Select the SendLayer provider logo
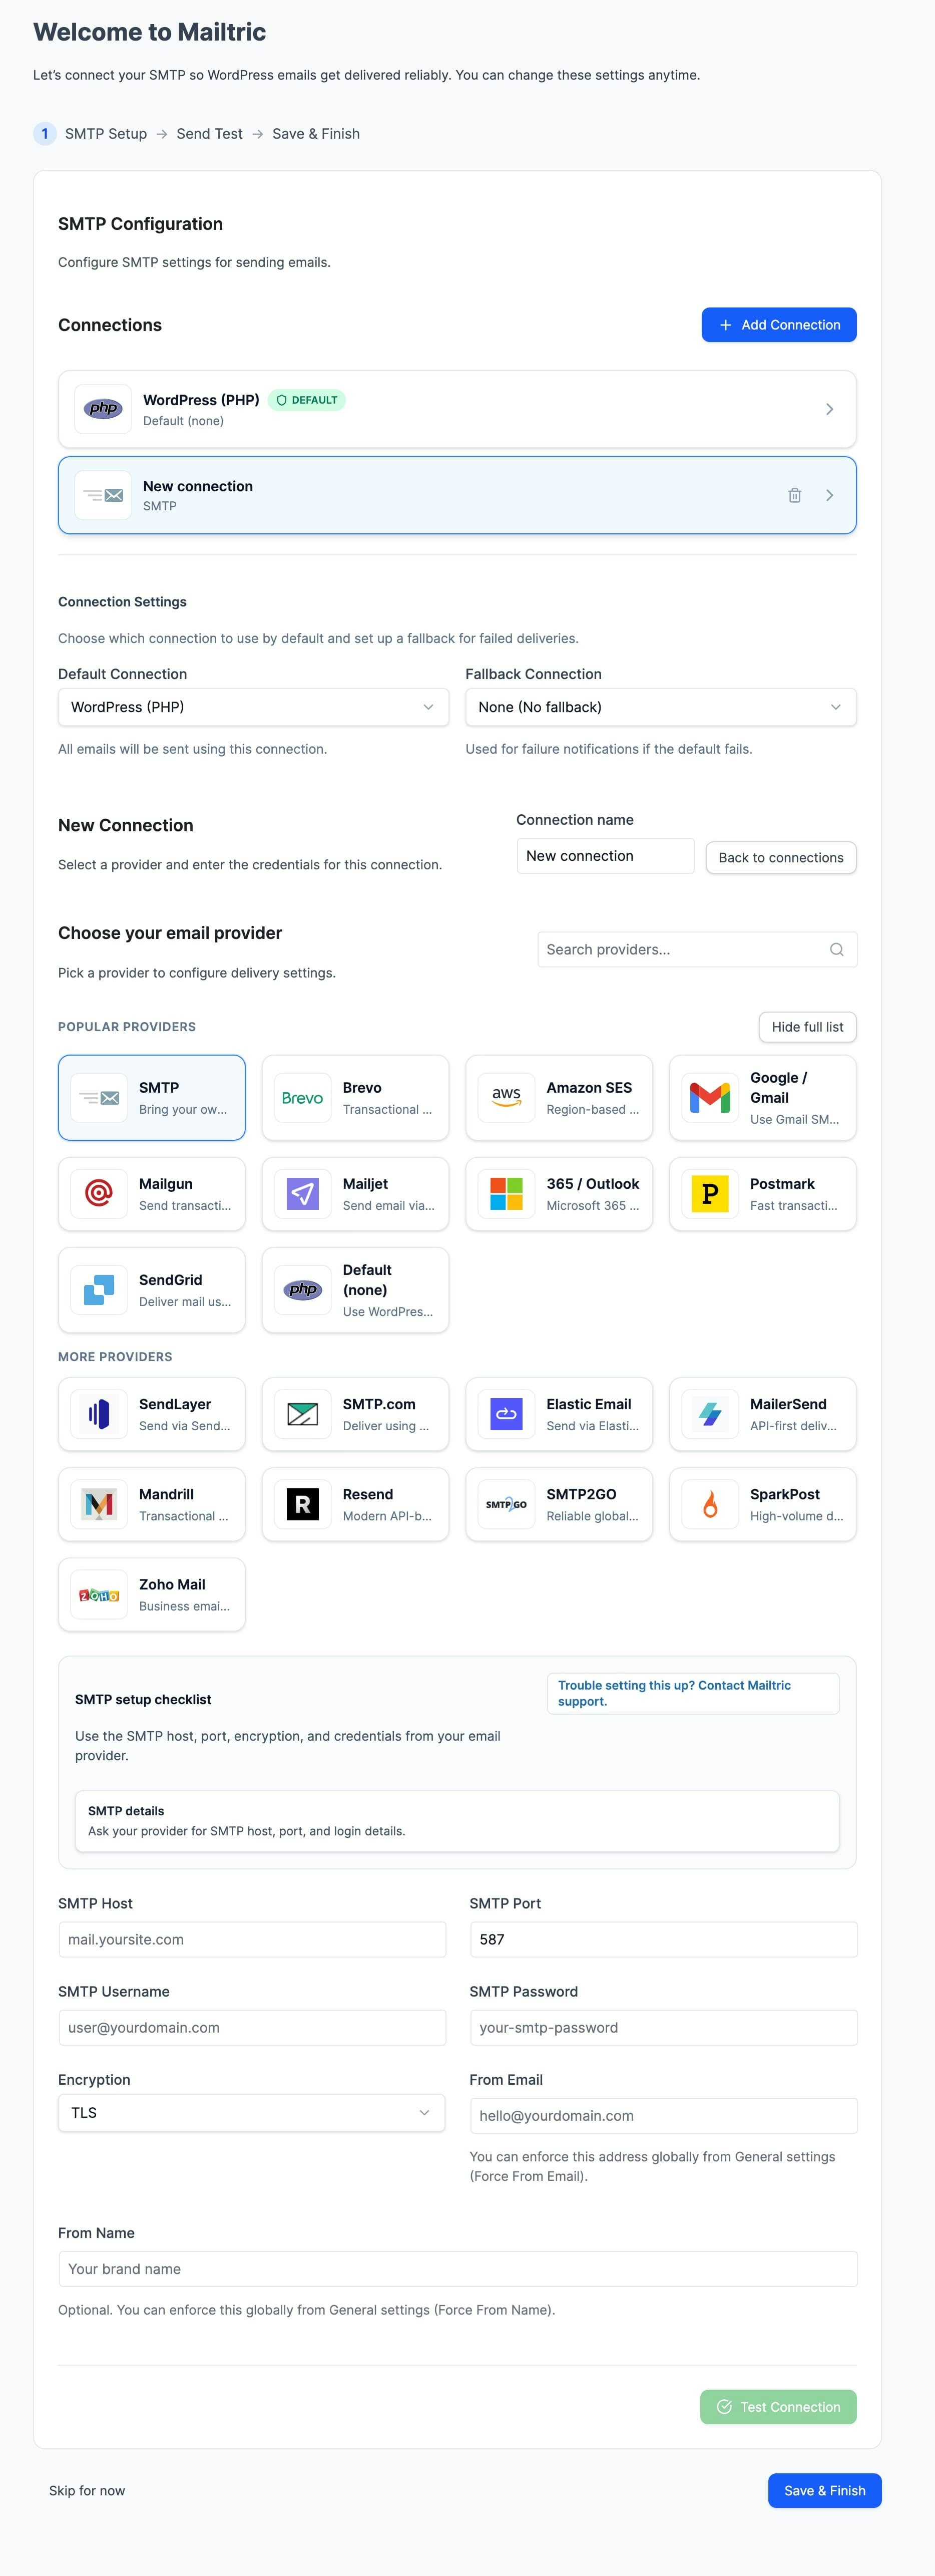 [x=99, y=1414]
